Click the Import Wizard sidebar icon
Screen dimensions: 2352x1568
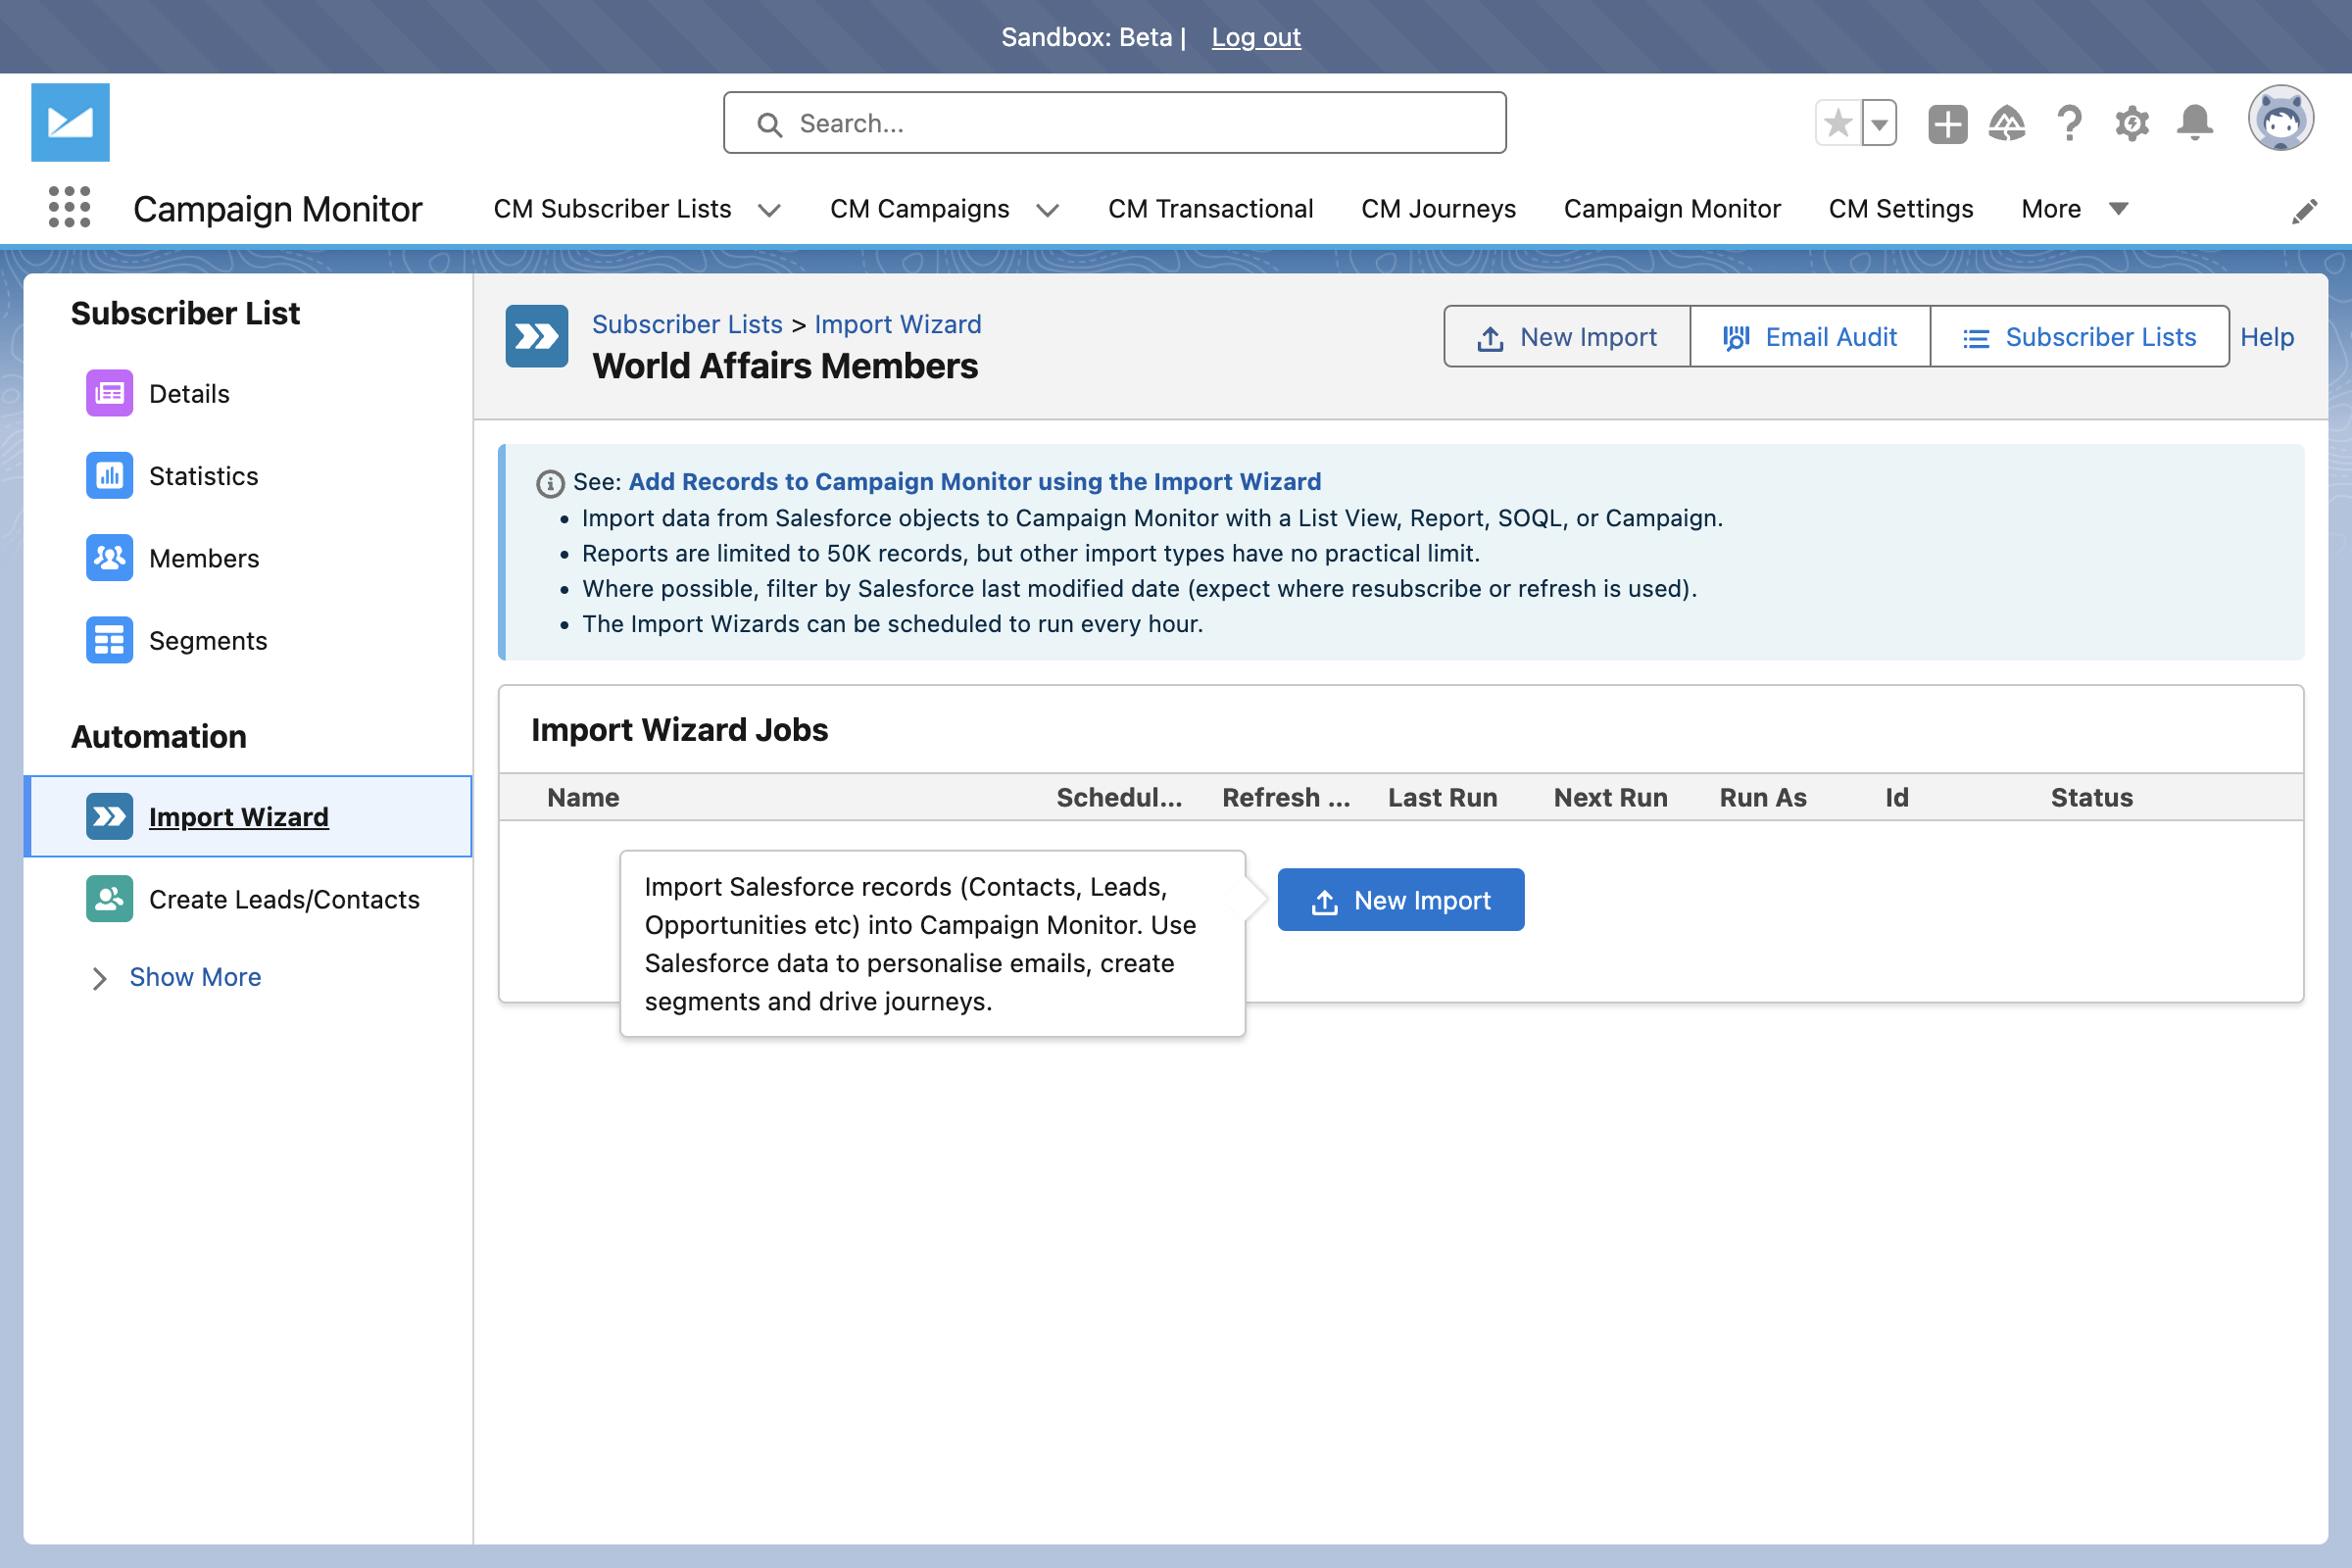109,816
